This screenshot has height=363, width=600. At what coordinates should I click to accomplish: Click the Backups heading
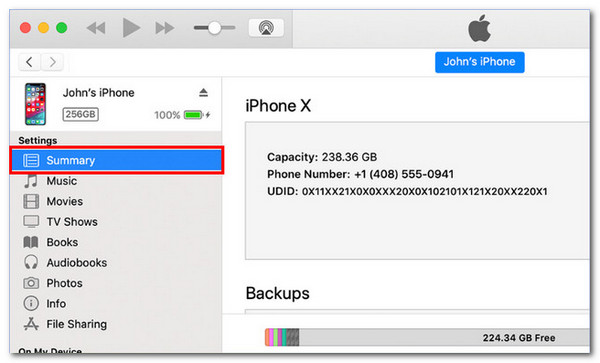(x=278, y=294)
